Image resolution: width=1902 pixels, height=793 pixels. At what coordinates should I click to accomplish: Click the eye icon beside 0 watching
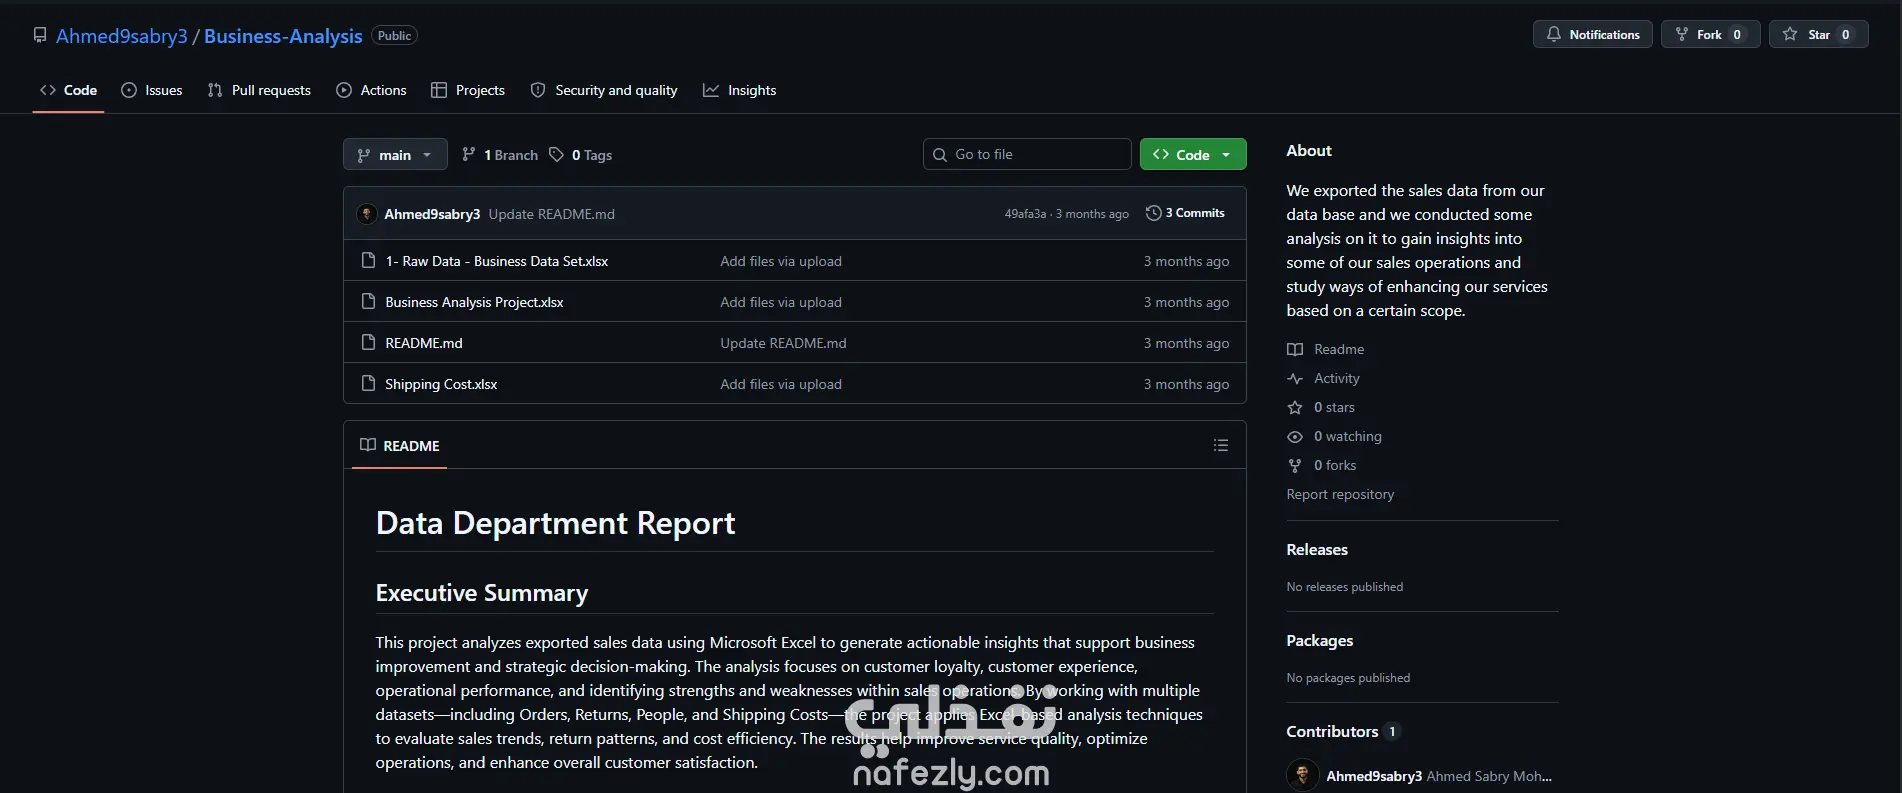(1295, 437)
